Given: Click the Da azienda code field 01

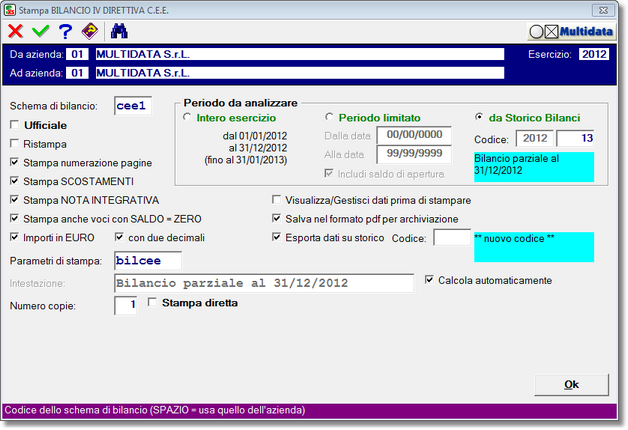Looking at the screenshot, I should (77, 54).
